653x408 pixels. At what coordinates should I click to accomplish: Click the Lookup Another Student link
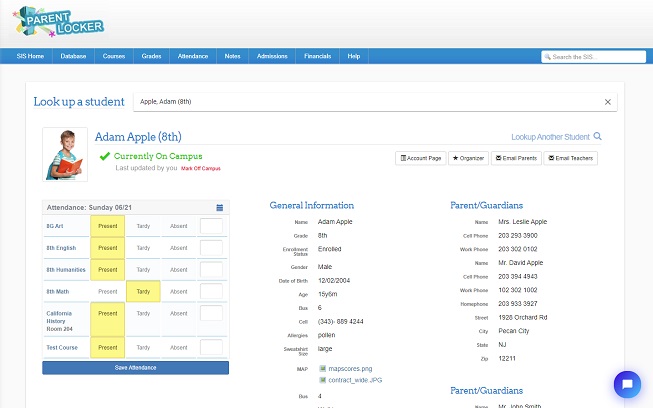point(556,136)
